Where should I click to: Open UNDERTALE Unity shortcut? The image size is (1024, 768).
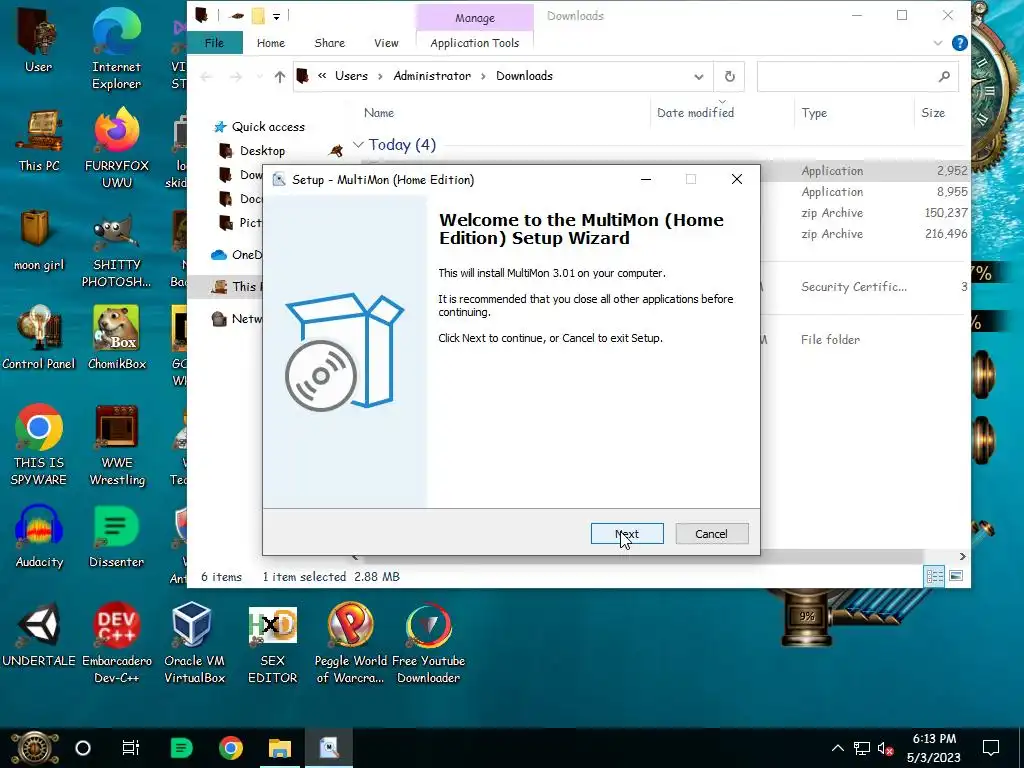pyautogui.click(x=39, y=635)
